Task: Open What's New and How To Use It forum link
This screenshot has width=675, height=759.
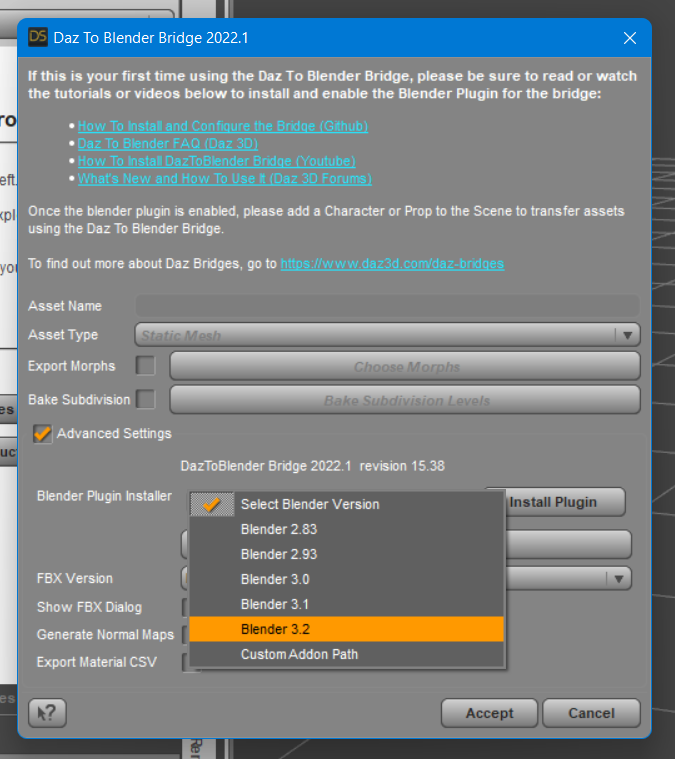Action: pyautogui.click(x=225, y=178)
